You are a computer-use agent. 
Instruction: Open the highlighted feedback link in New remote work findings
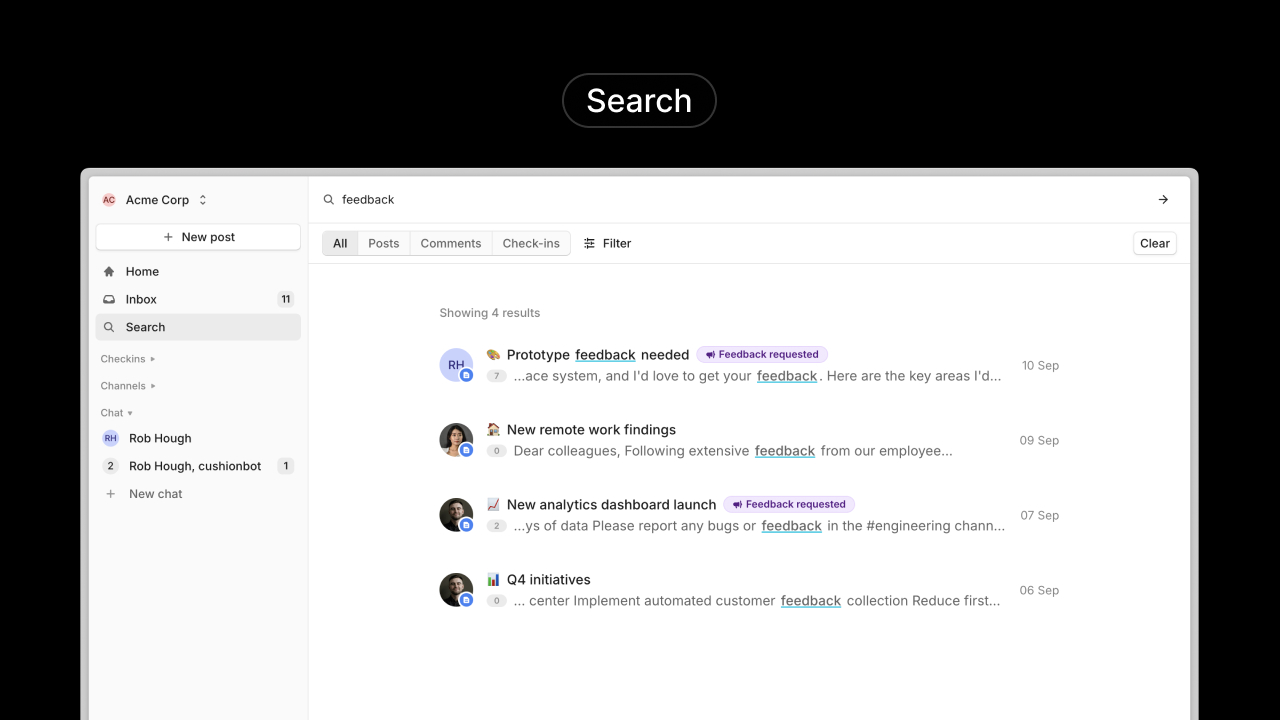(784, 451)
